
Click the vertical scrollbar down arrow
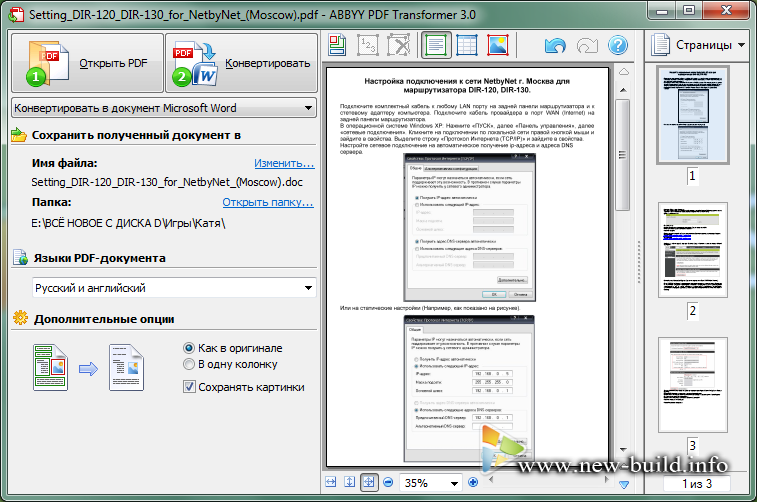pyautogui.click(x=623, y=449)
